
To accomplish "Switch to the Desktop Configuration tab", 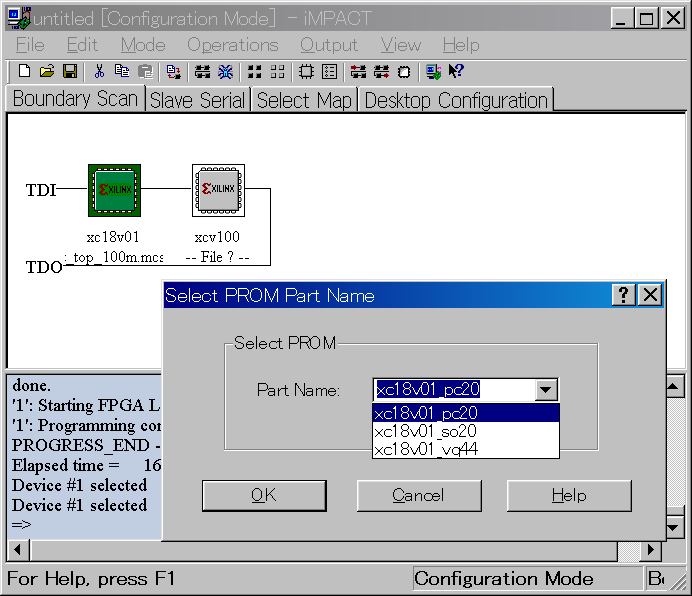I will coord(456,100).
